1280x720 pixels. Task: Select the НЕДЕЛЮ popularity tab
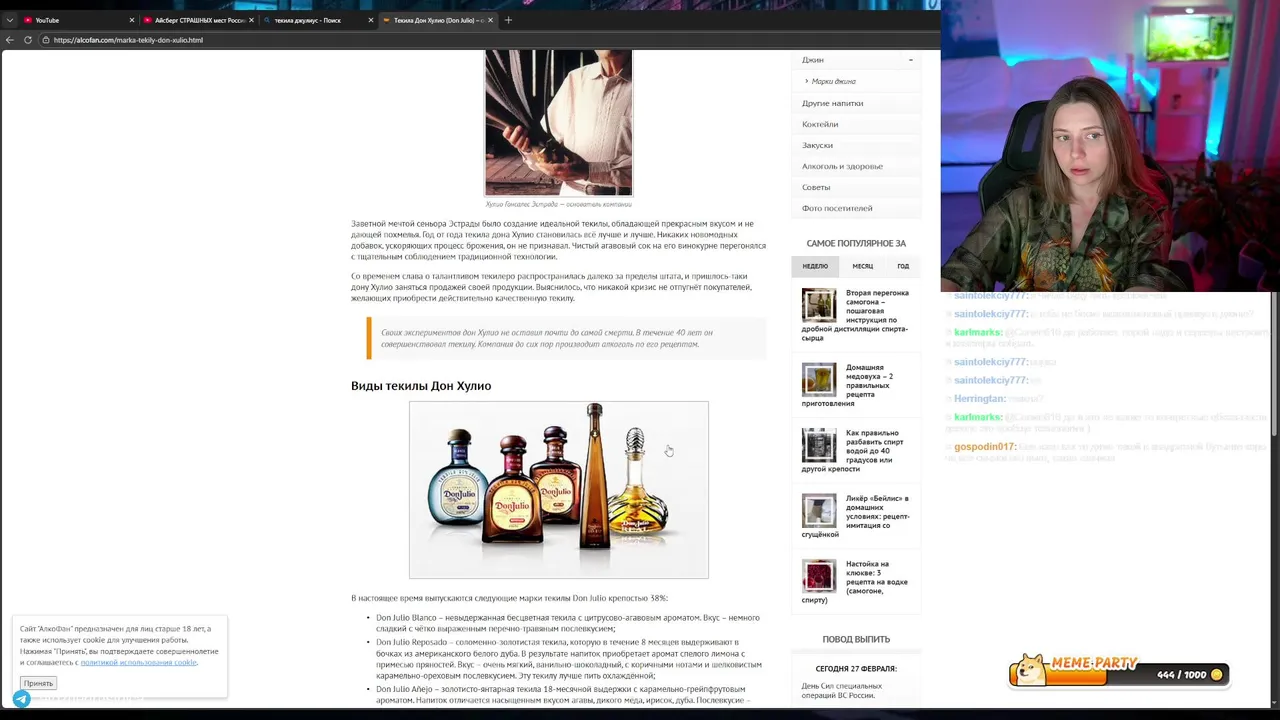815,266
